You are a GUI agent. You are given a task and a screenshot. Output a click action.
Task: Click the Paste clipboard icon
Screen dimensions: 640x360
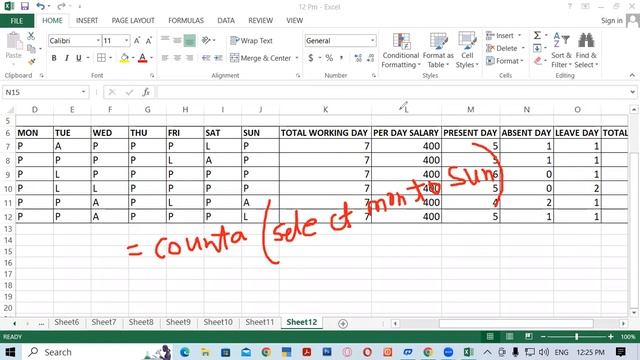tap(14, 41)
